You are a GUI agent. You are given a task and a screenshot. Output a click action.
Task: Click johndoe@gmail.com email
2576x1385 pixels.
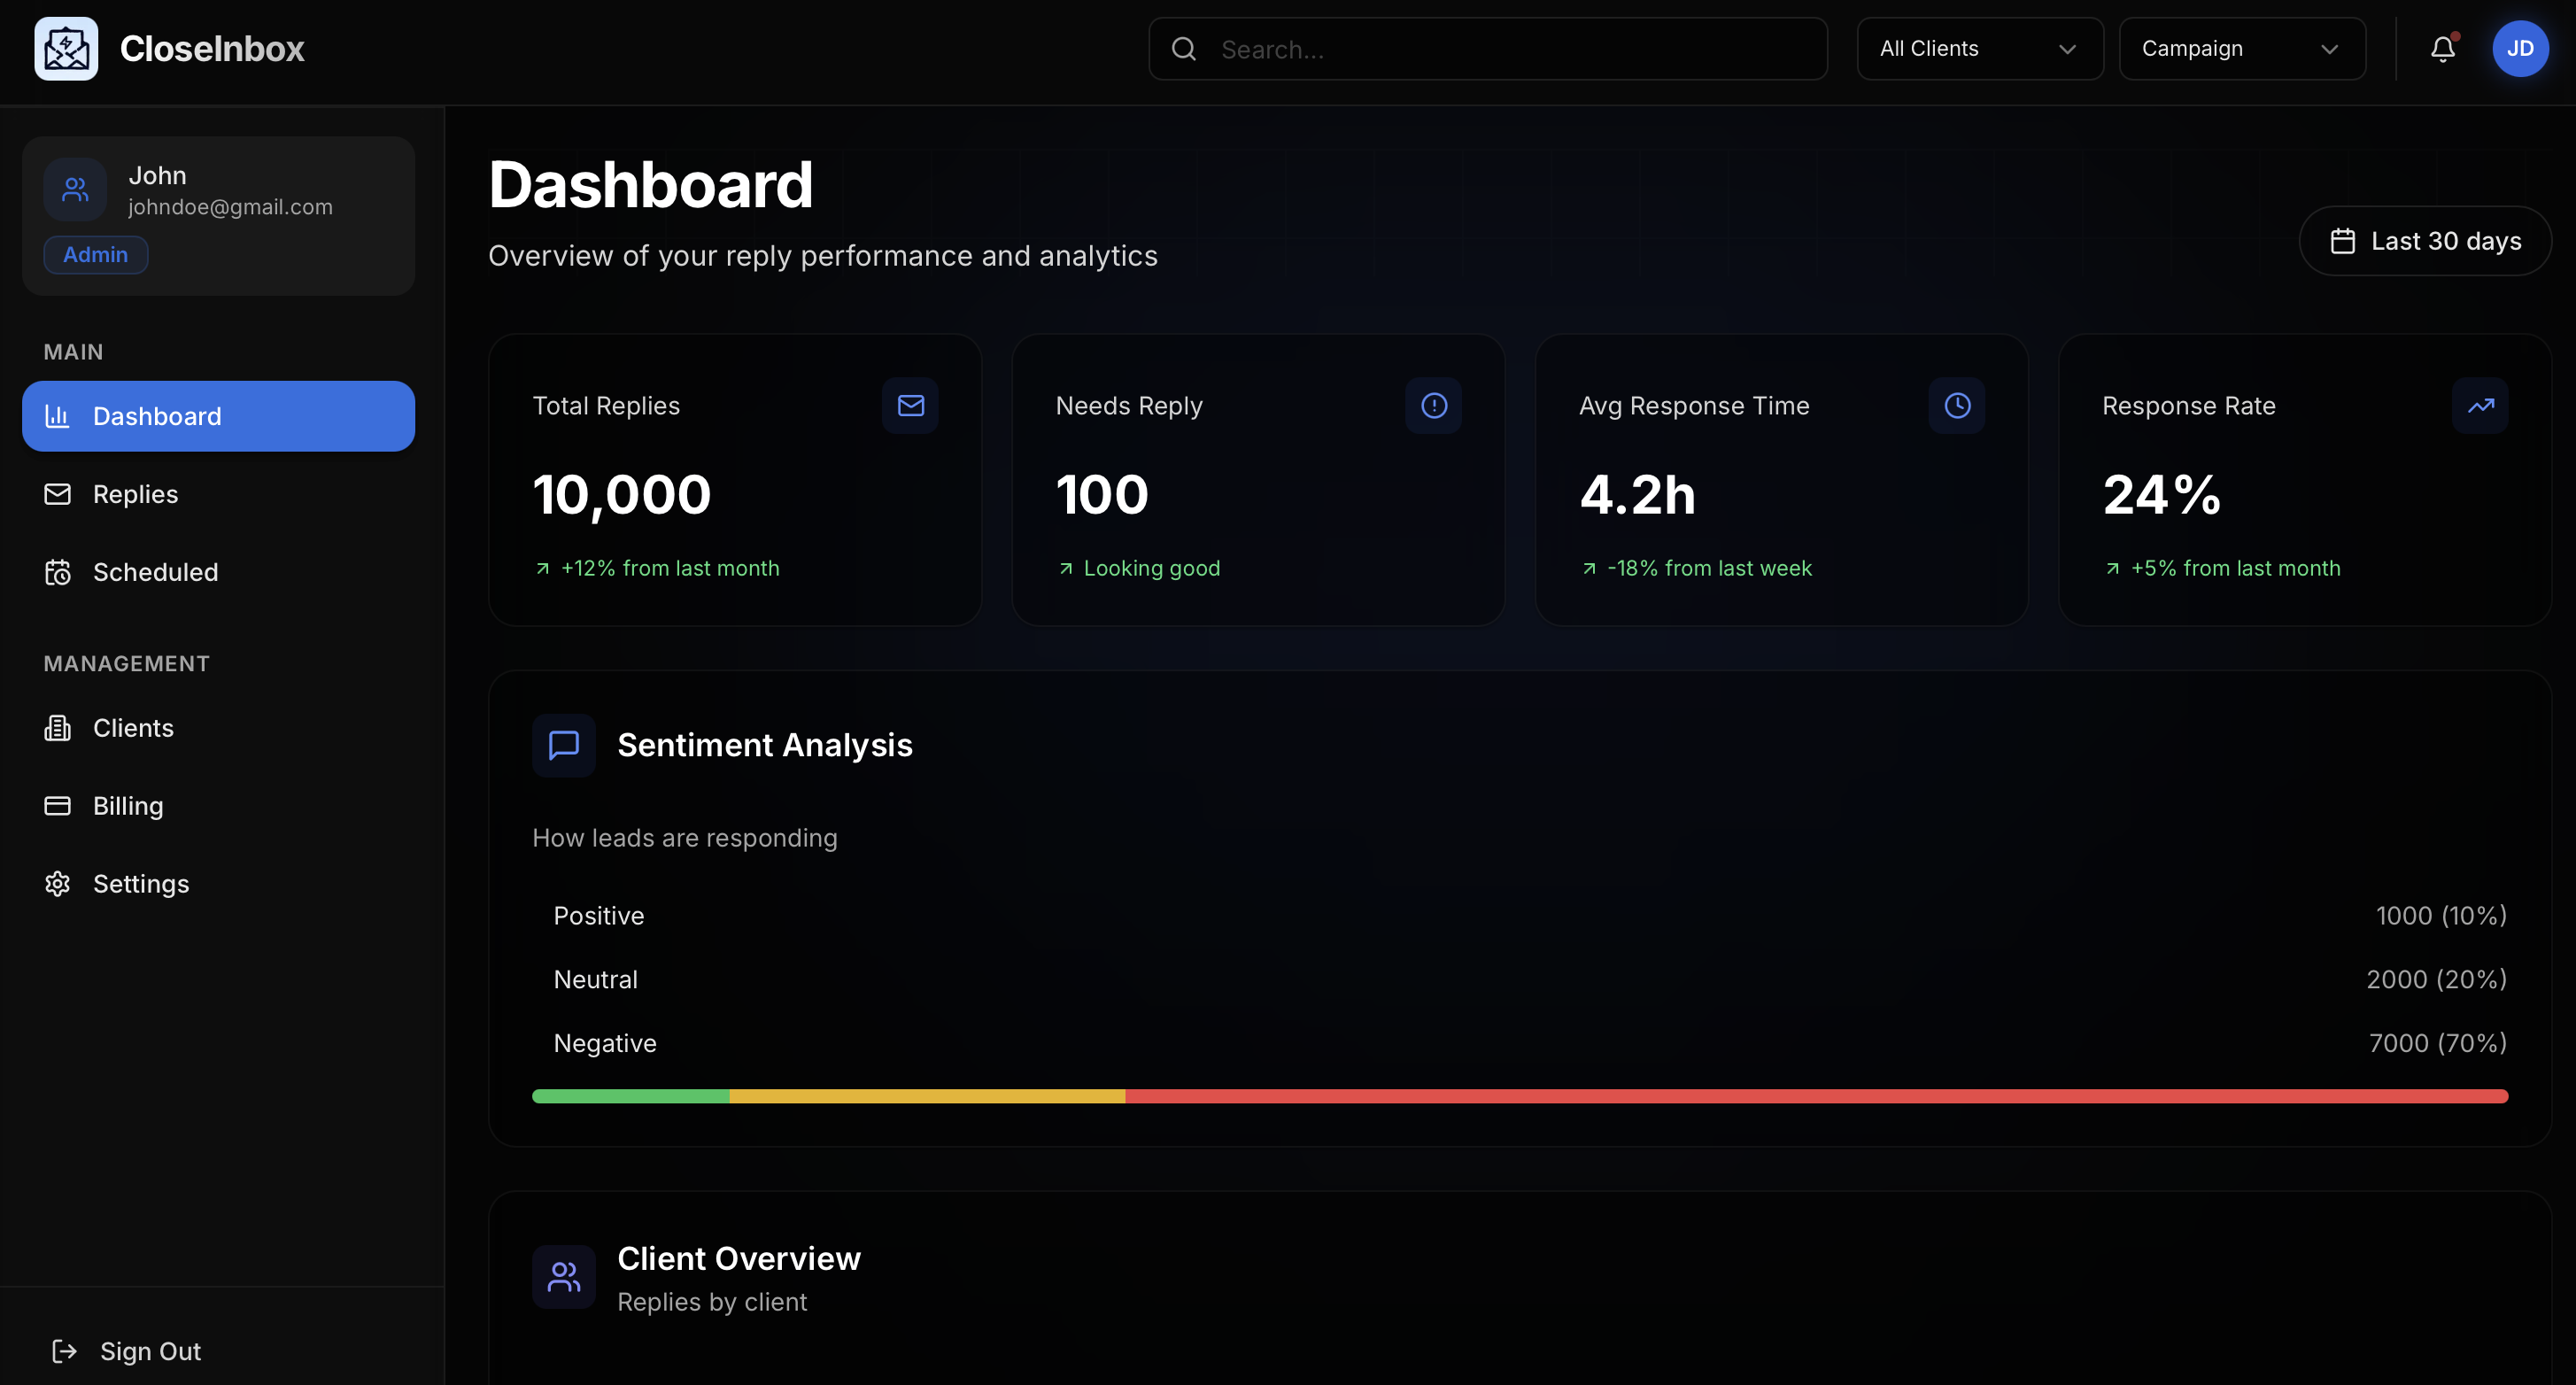point(230,207)
